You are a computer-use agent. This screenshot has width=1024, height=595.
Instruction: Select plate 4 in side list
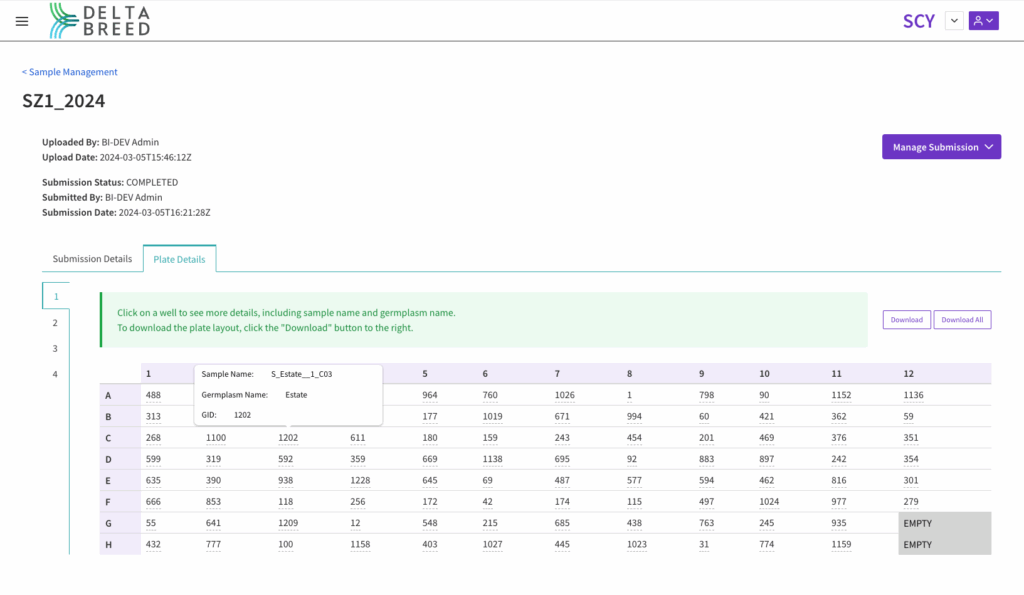coord(56,375)
